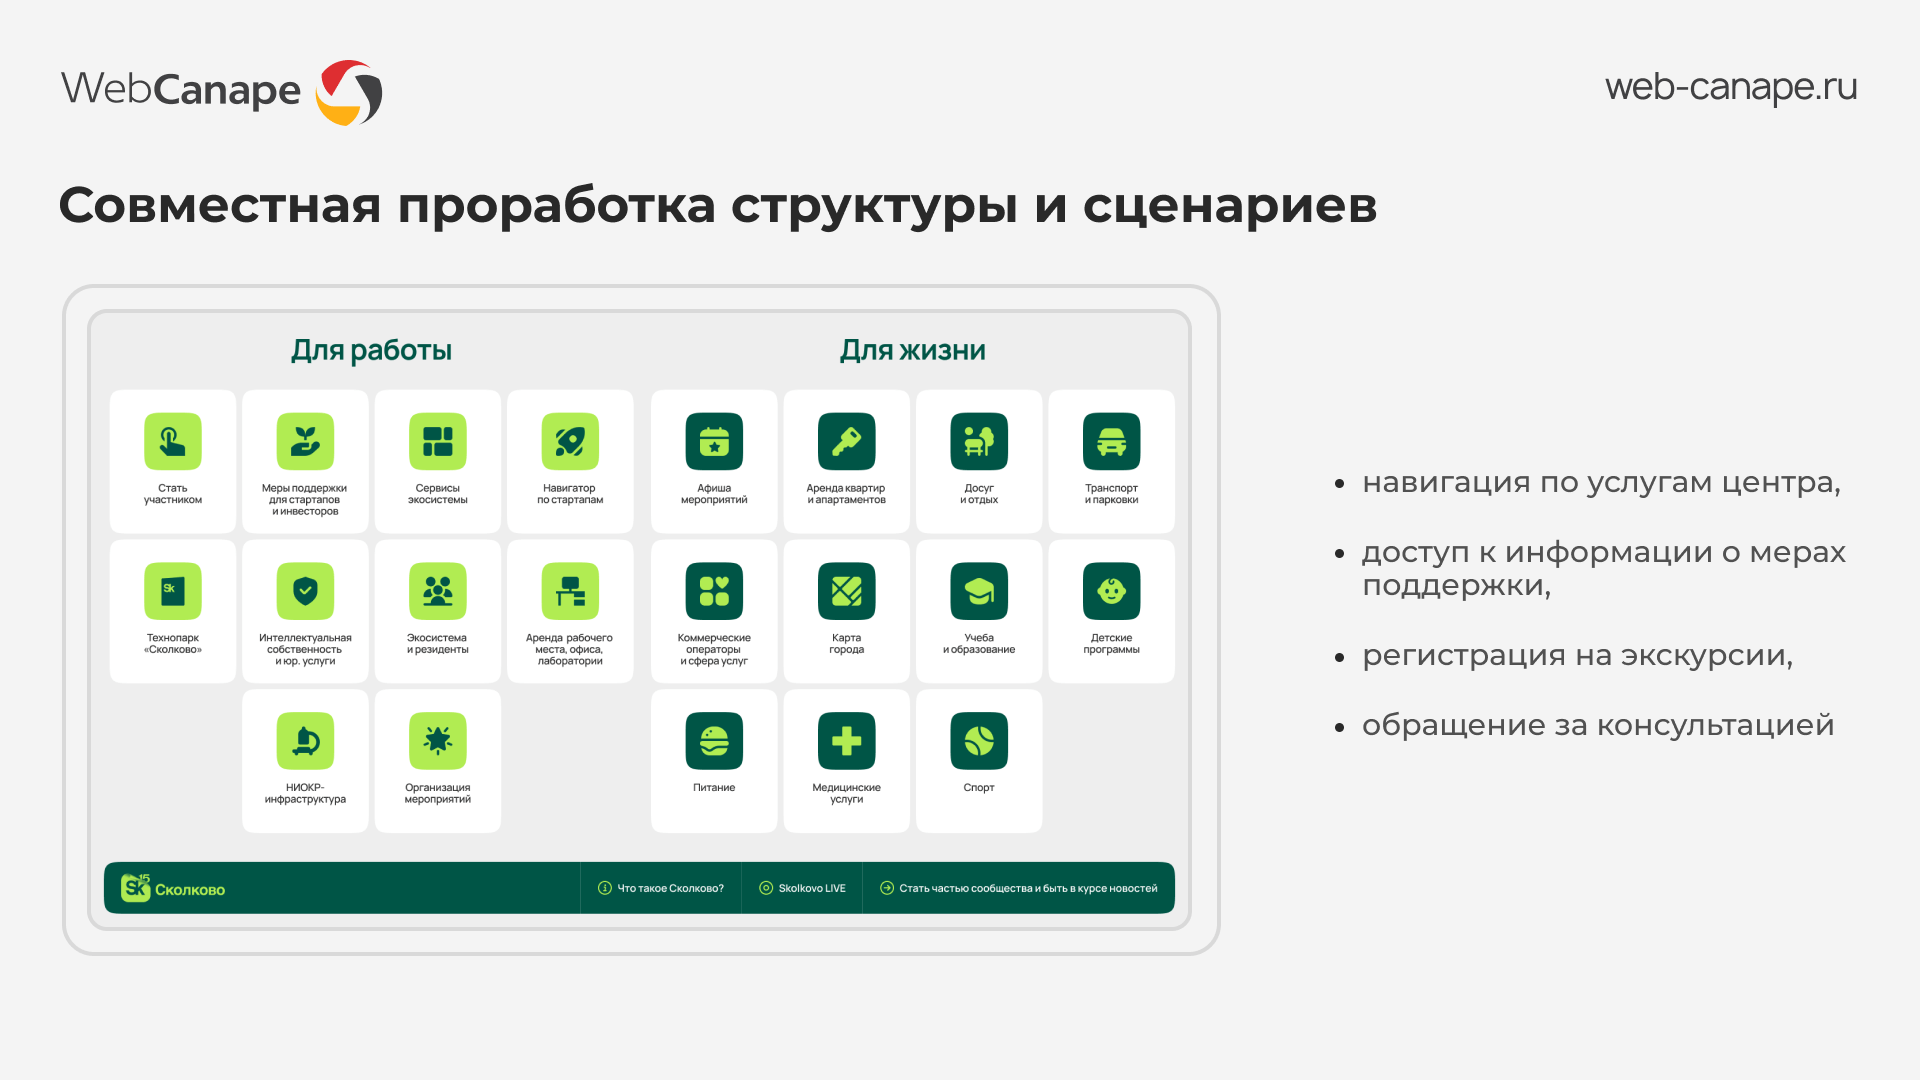1920x1080 pixels.
Task: Click the web-canape.ru address text
Action: coord(1730,88)
